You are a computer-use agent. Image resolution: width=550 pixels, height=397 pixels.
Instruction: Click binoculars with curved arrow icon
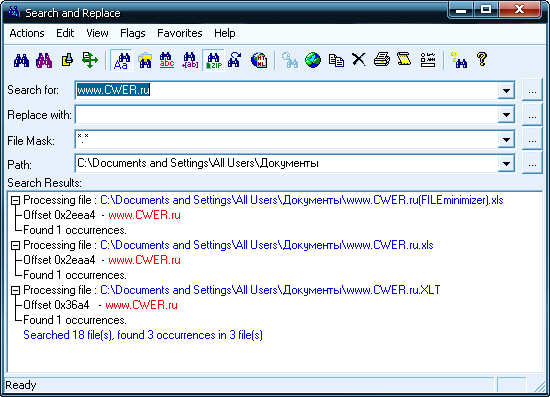[235, 60]
